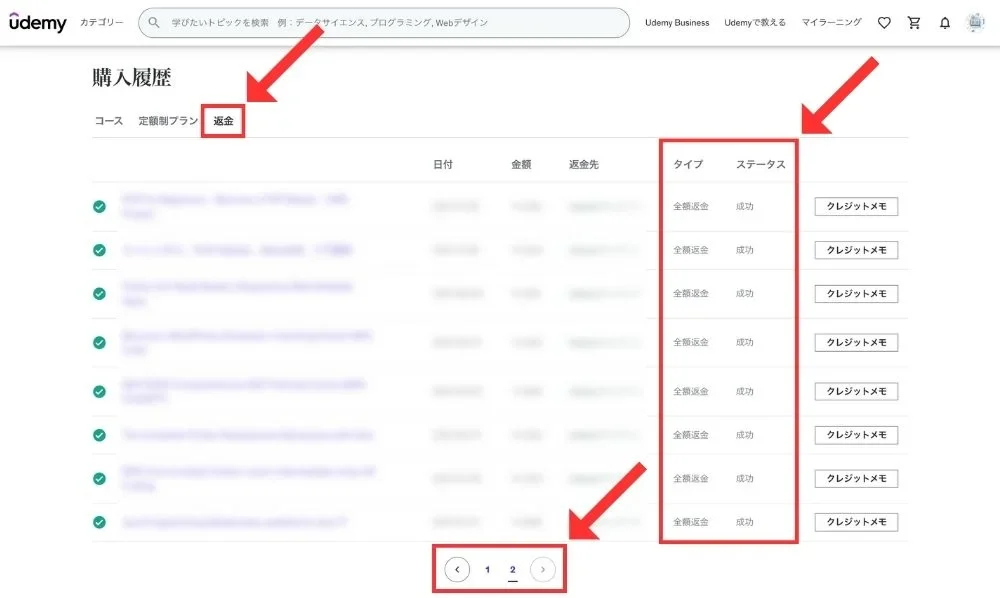Click クレジットメモ button in first row
The height and width of the screenshot is (598, 1000).
pos(856,207)
